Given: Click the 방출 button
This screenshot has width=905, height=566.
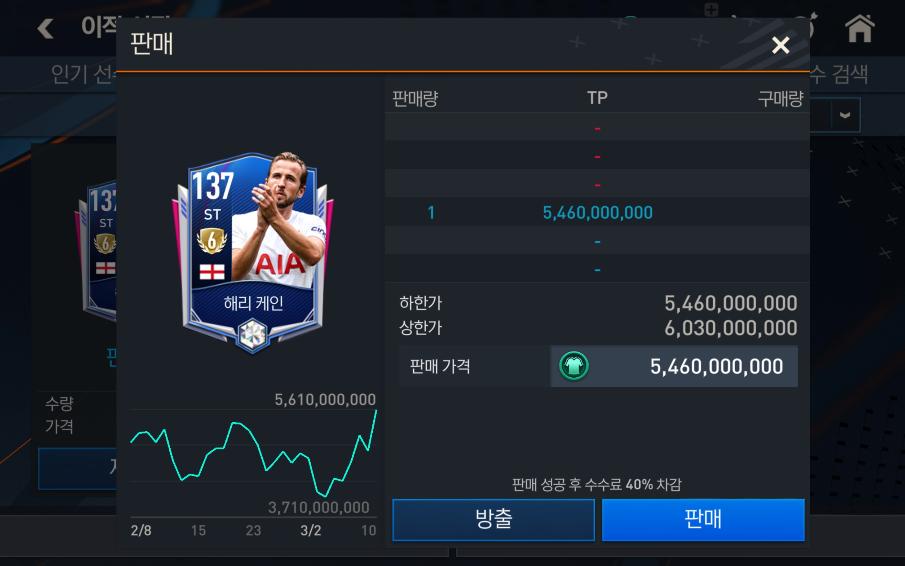Looking at the screenshot, I should [493, 519].
